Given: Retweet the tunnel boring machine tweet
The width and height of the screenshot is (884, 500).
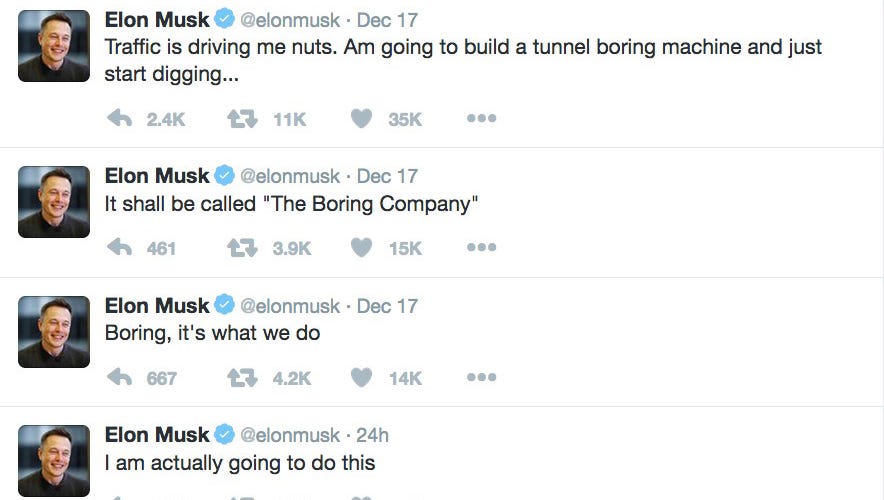Looking at the screenshot, I should pos(242,119).
